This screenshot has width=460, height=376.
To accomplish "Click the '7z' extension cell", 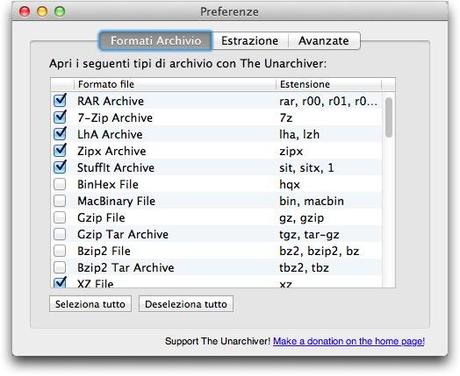I will 286,118.
